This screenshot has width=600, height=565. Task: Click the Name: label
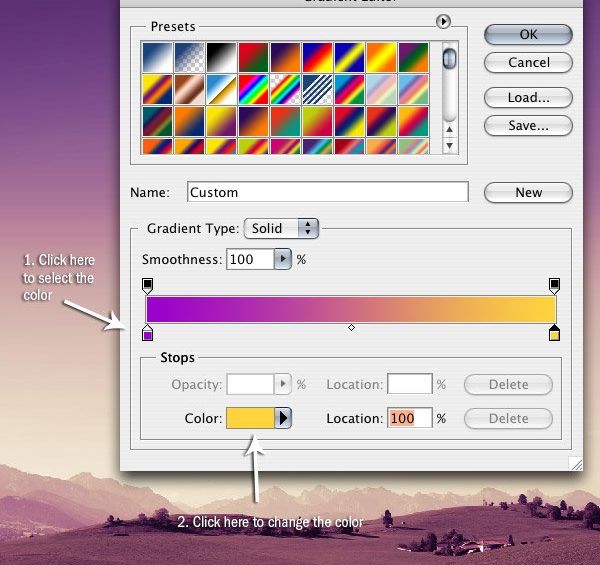[x=150, y=192]
